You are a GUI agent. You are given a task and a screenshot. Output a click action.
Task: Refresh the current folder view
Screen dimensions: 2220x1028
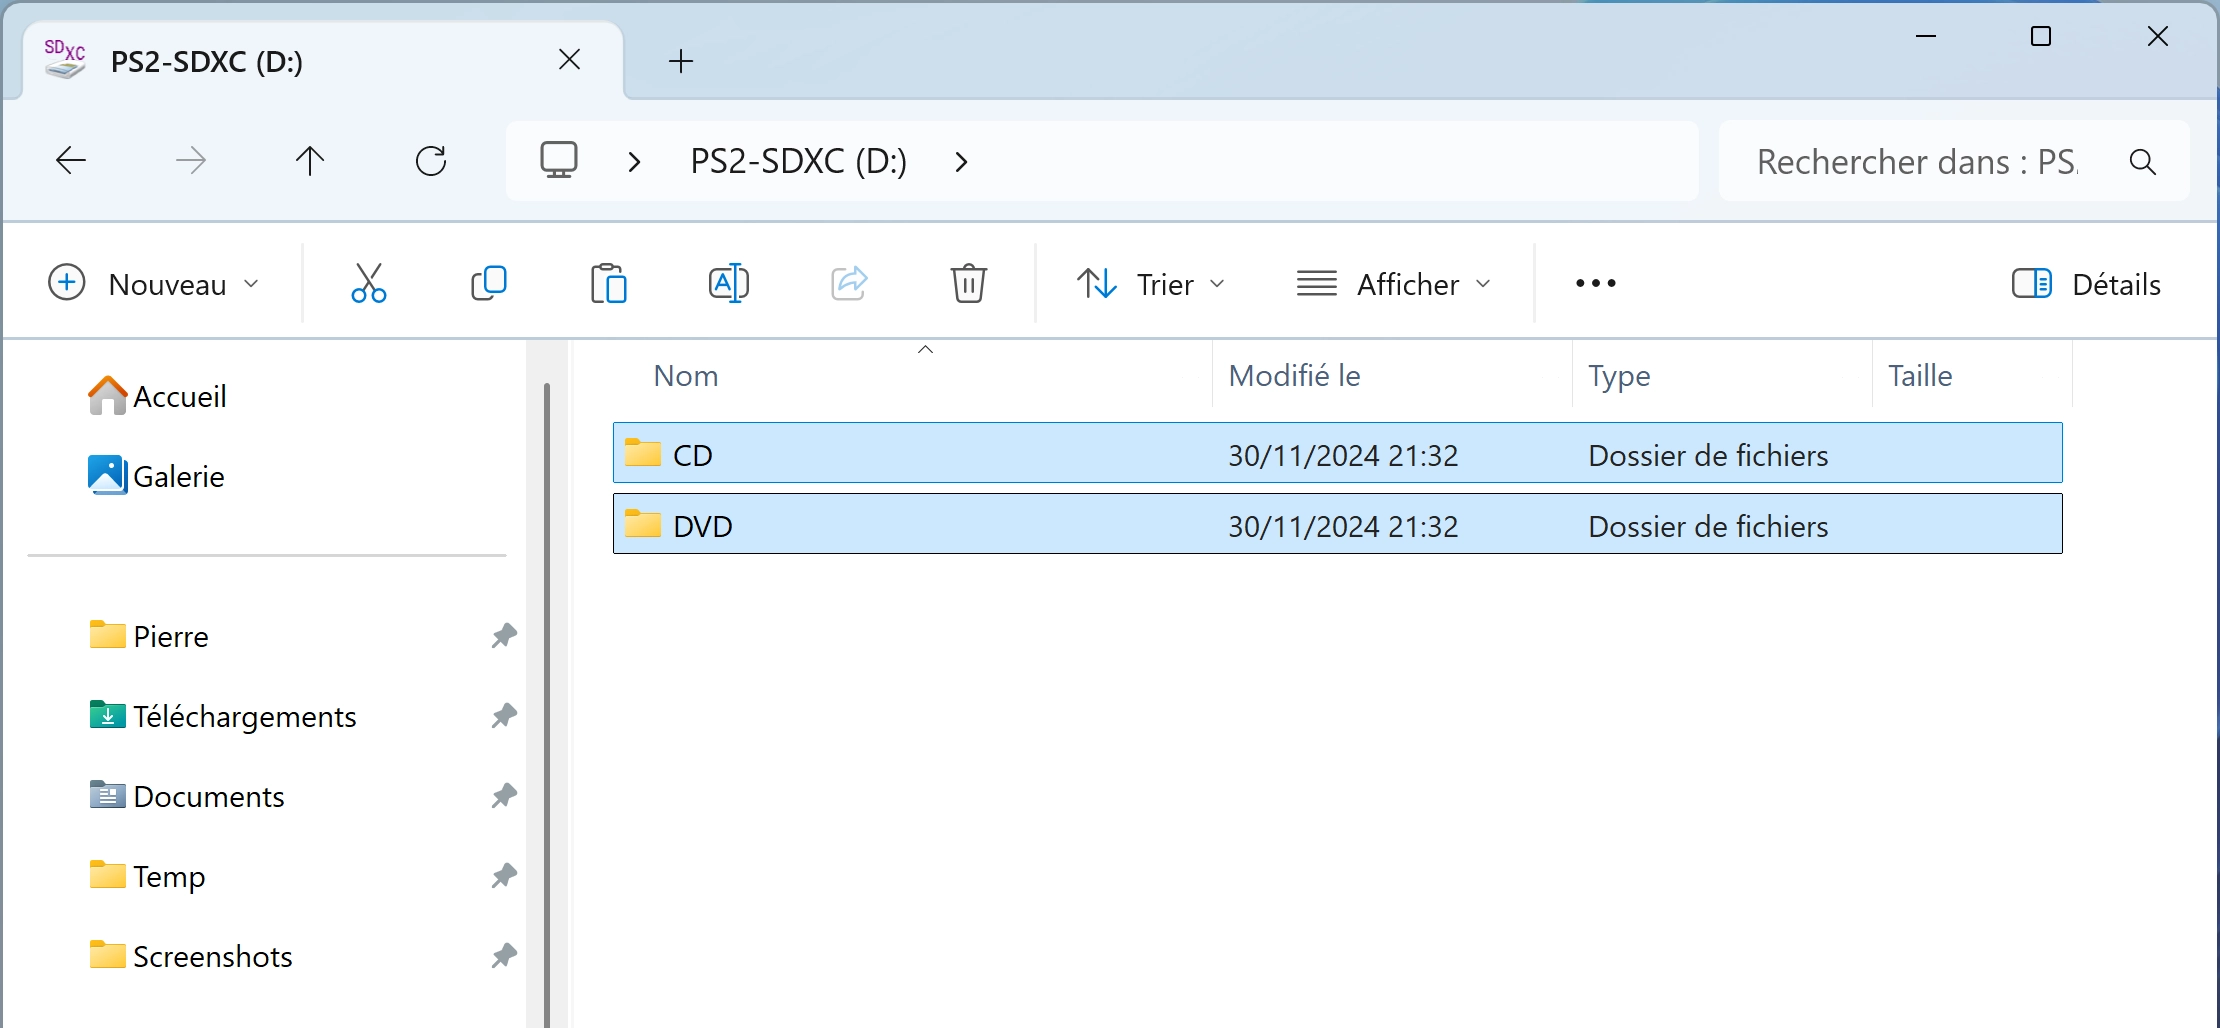point(431,161)
